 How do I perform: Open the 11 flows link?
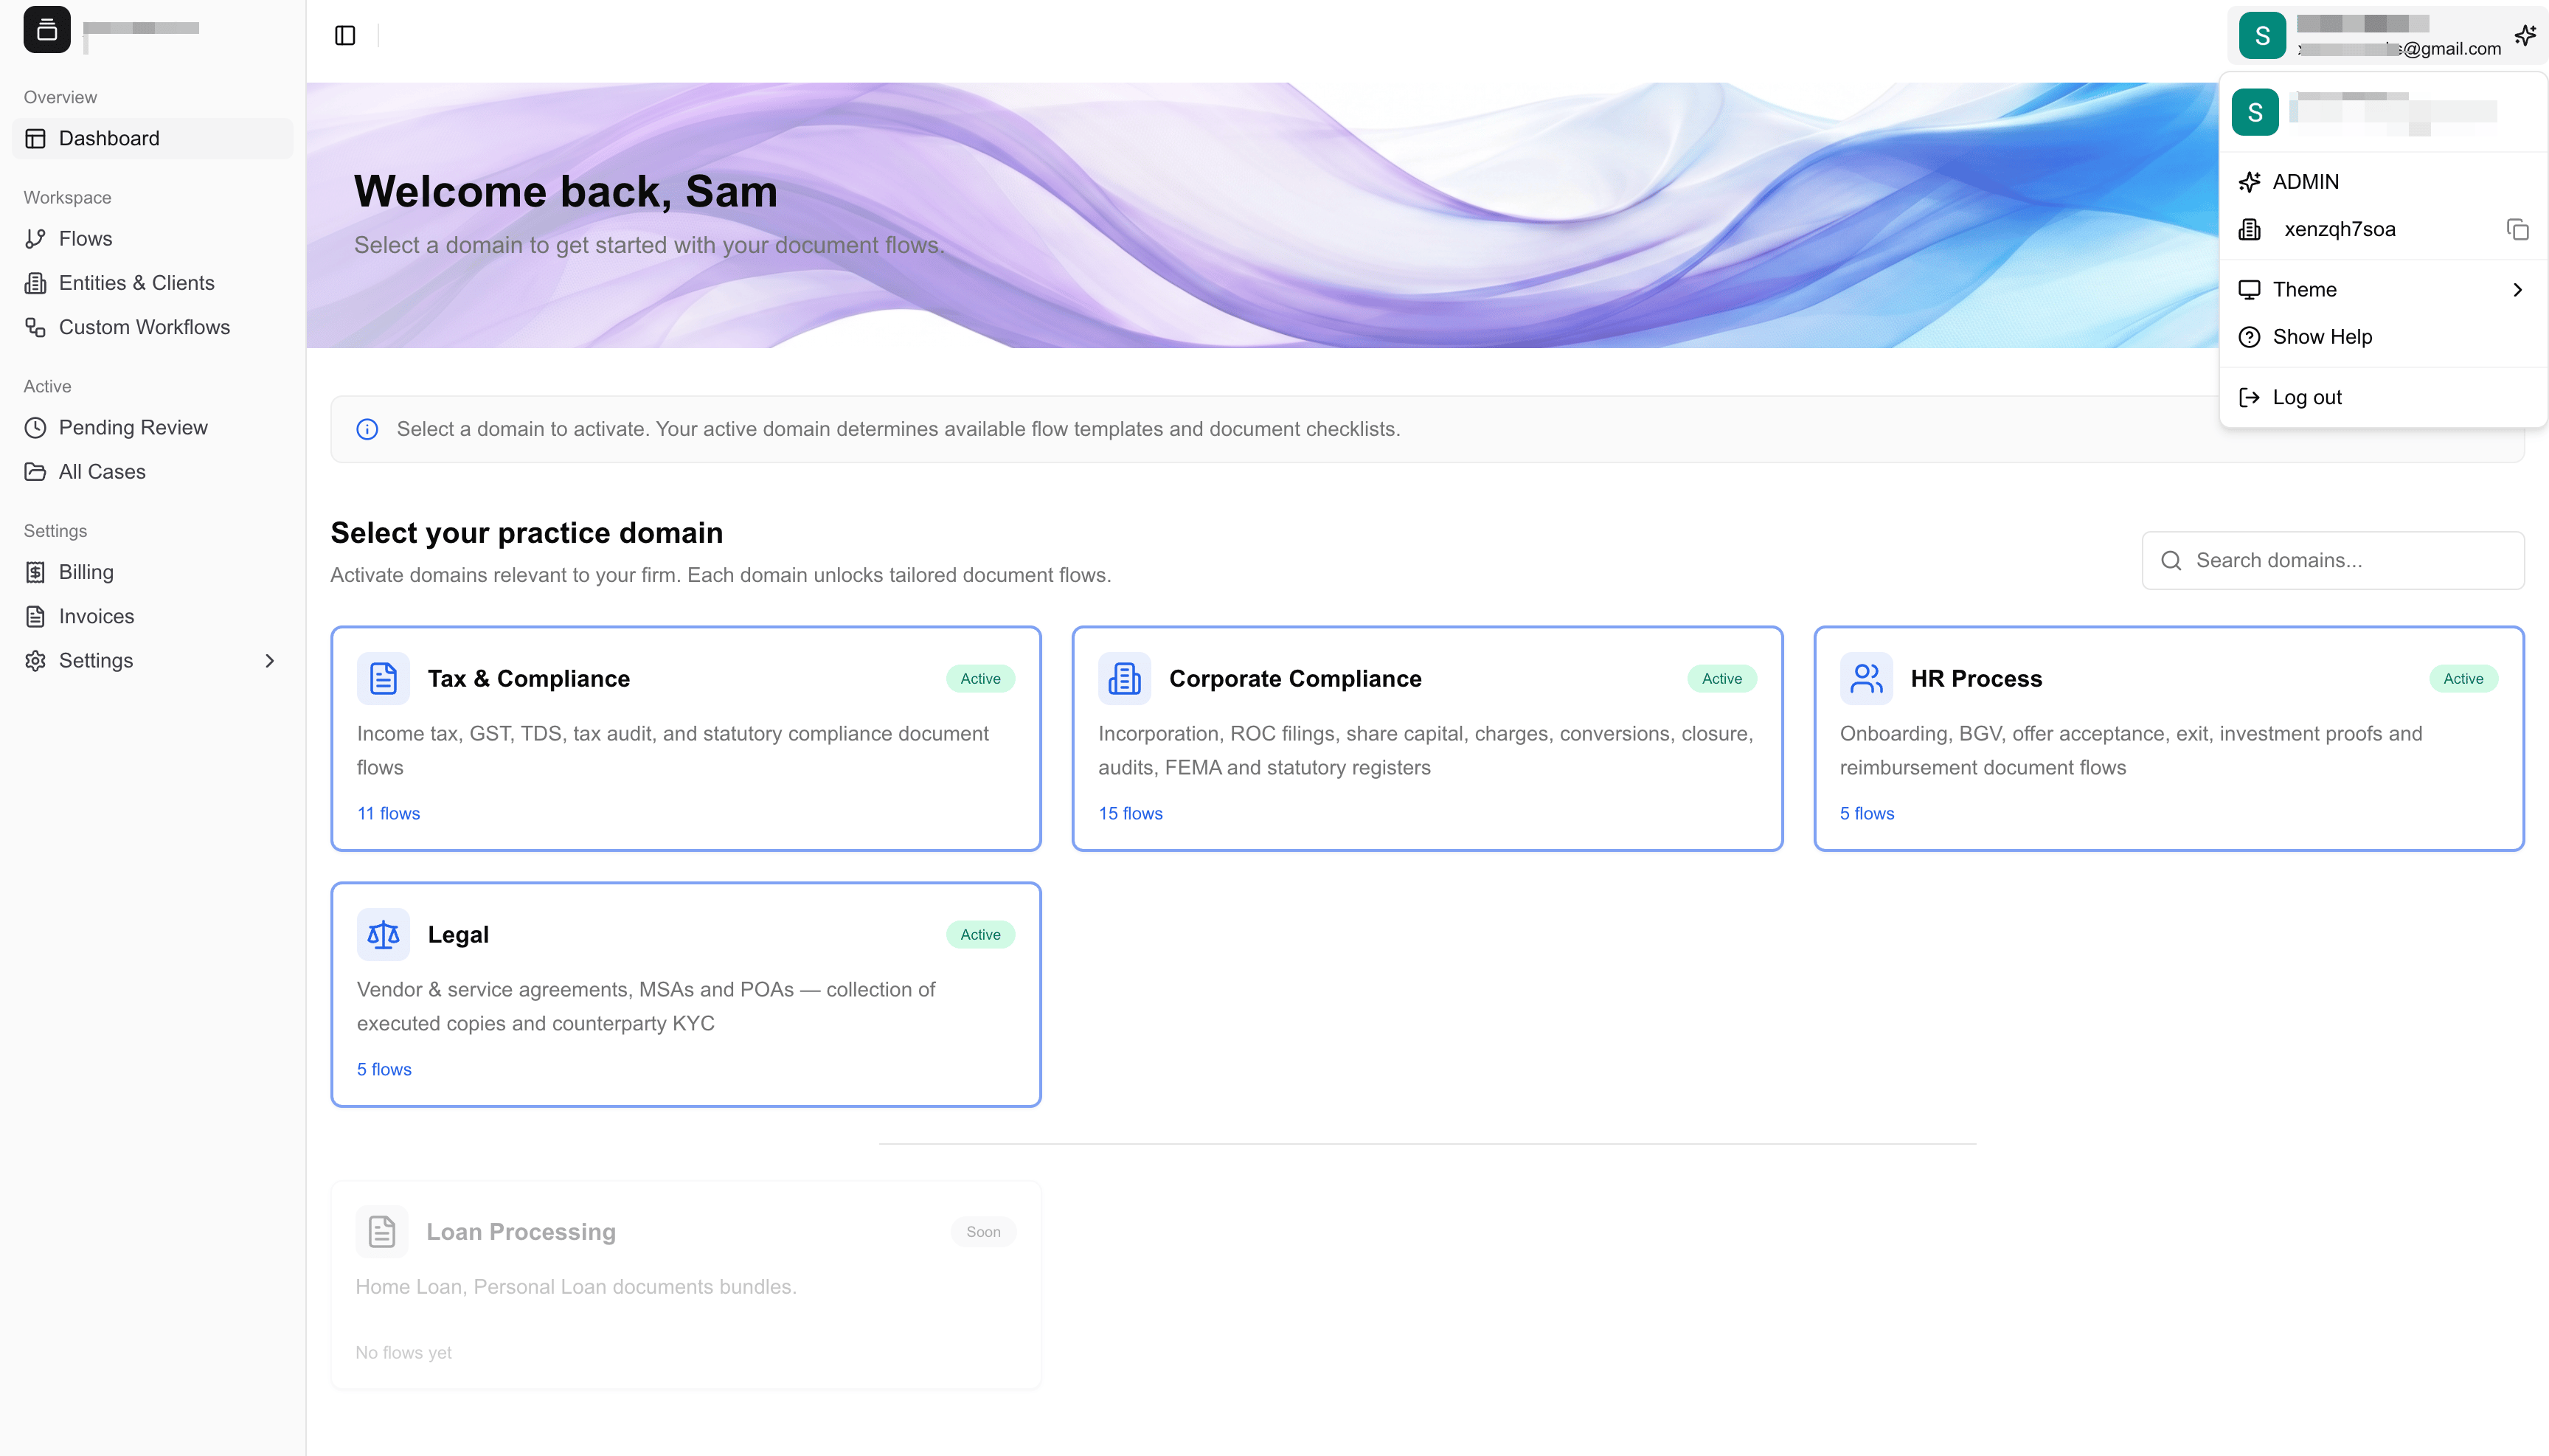click(x=389, y=814)
